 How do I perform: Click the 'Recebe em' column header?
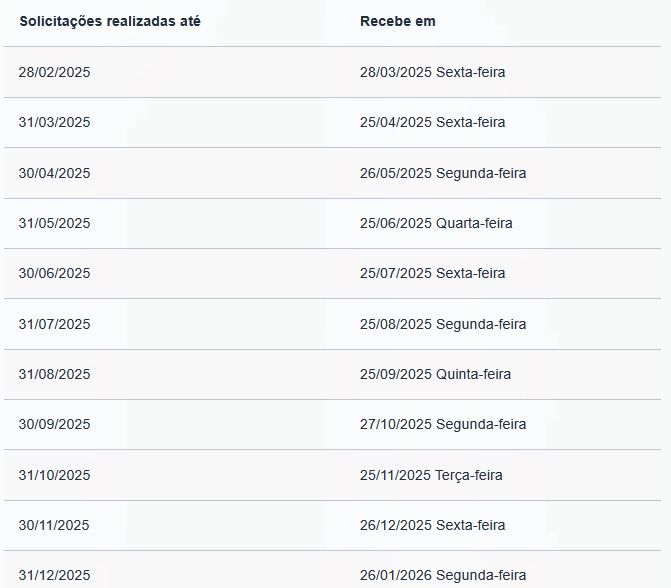pos(398,21)
